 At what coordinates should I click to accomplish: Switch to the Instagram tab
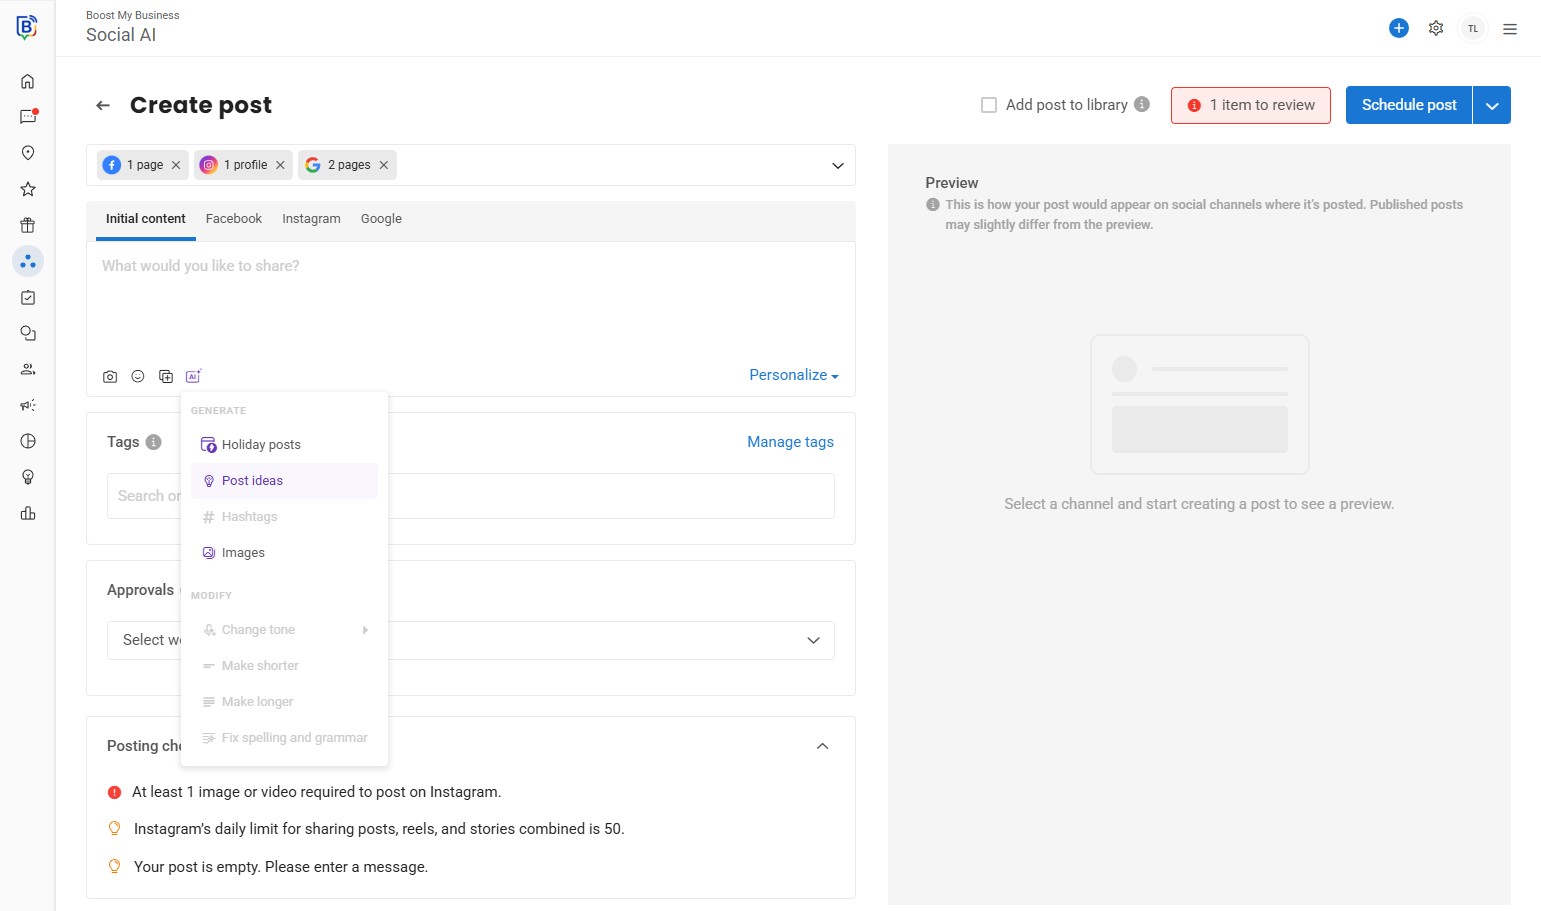[x=311, y=219]
